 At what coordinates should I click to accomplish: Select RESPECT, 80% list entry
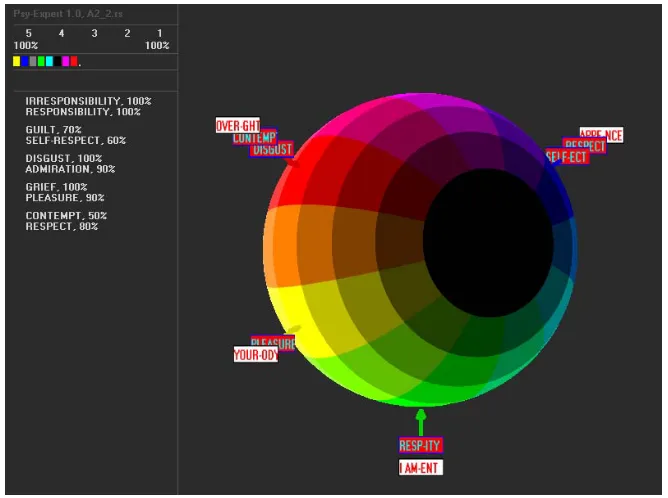tap(61, 226)
